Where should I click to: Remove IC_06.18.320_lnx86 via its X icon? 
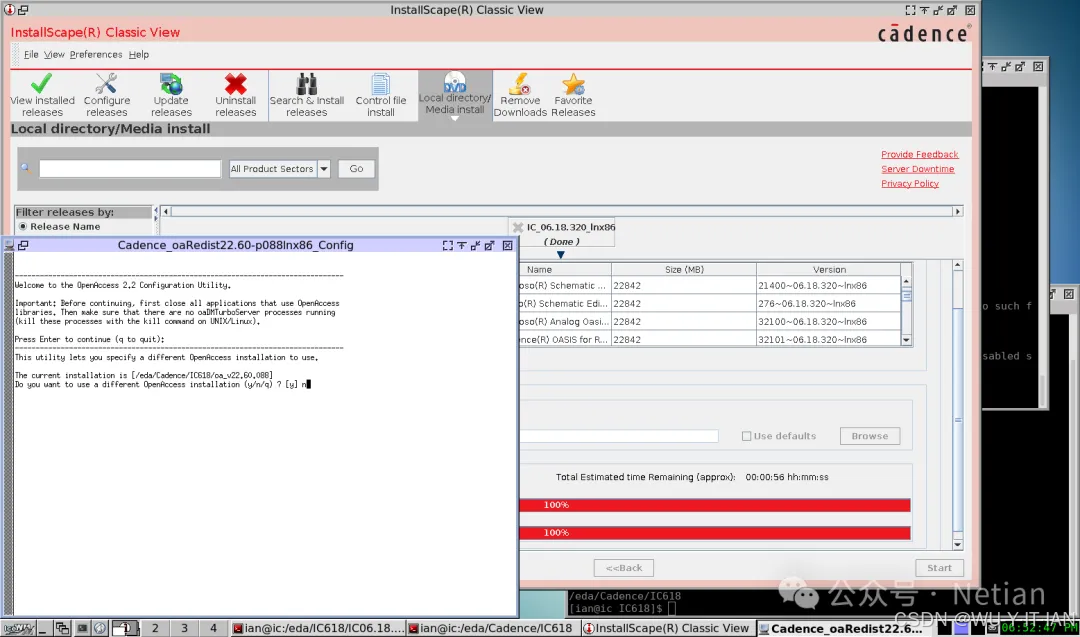518,227
